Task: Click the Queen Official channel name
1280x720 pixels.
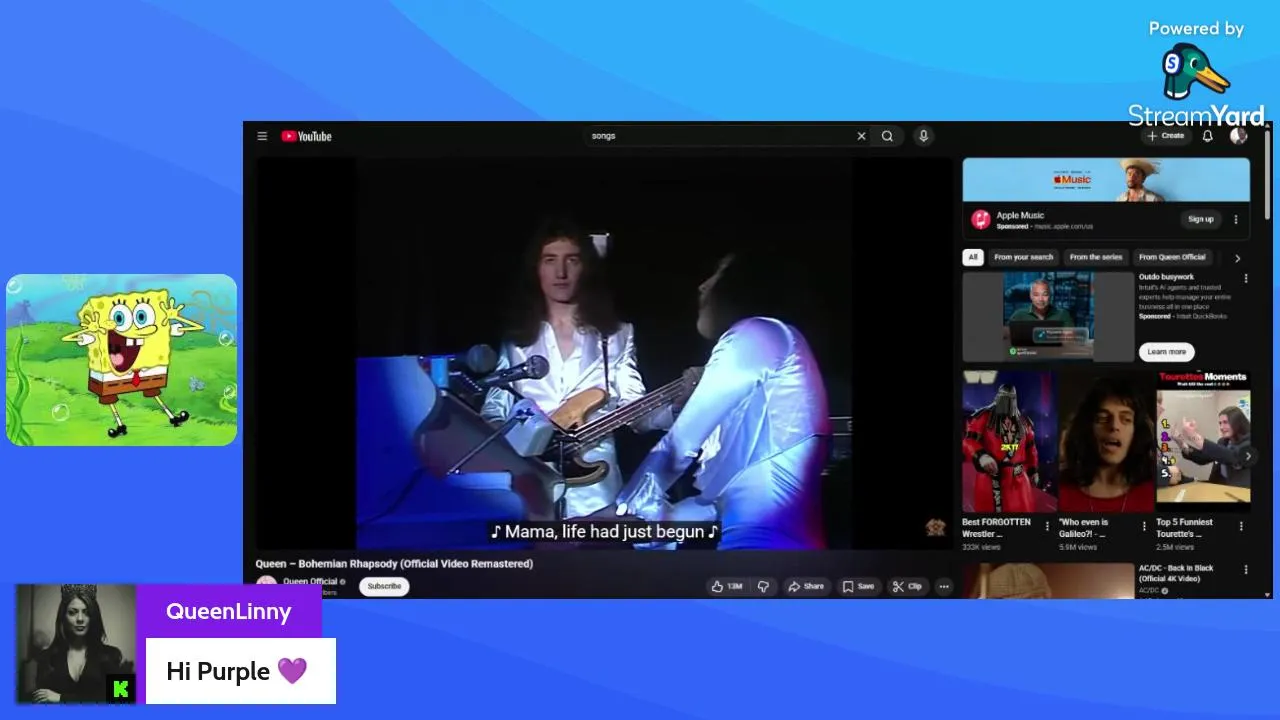Action: (310, 581)
